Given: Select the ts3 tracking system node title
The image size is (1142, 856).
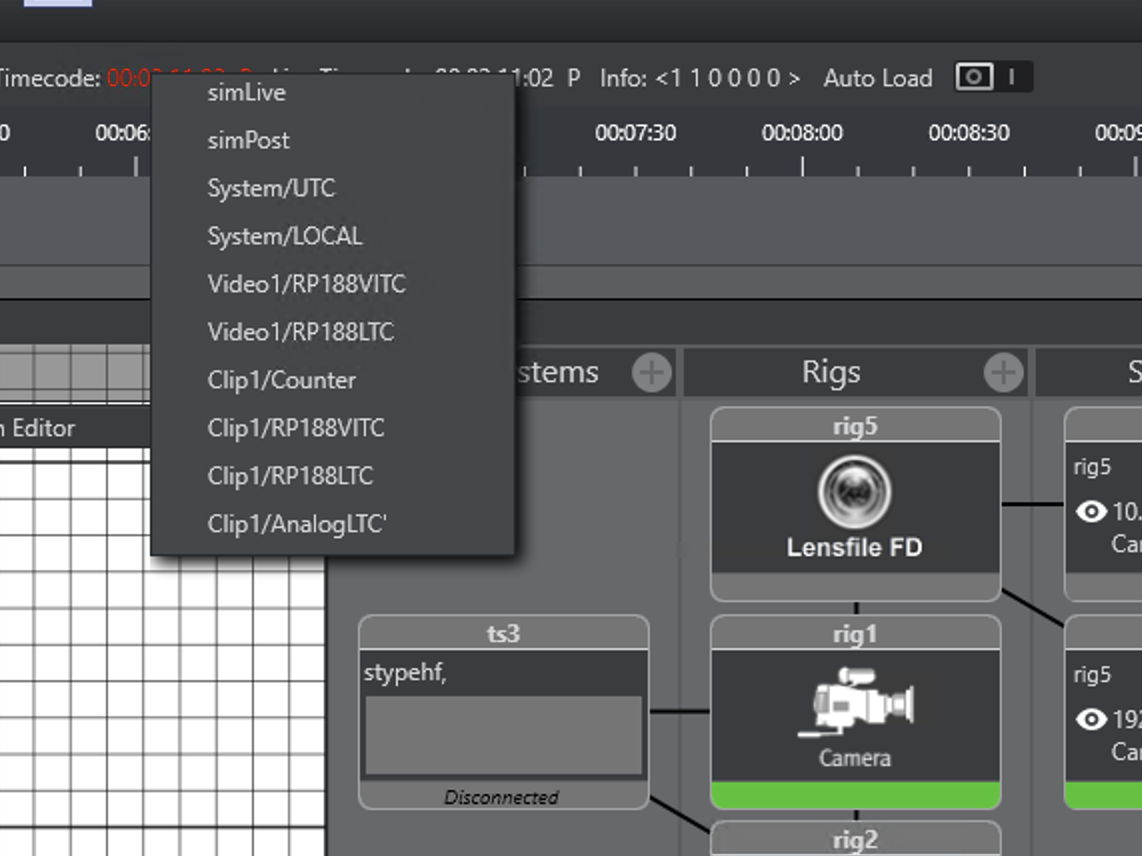Looking at the screenshot, I should [503, 634].
